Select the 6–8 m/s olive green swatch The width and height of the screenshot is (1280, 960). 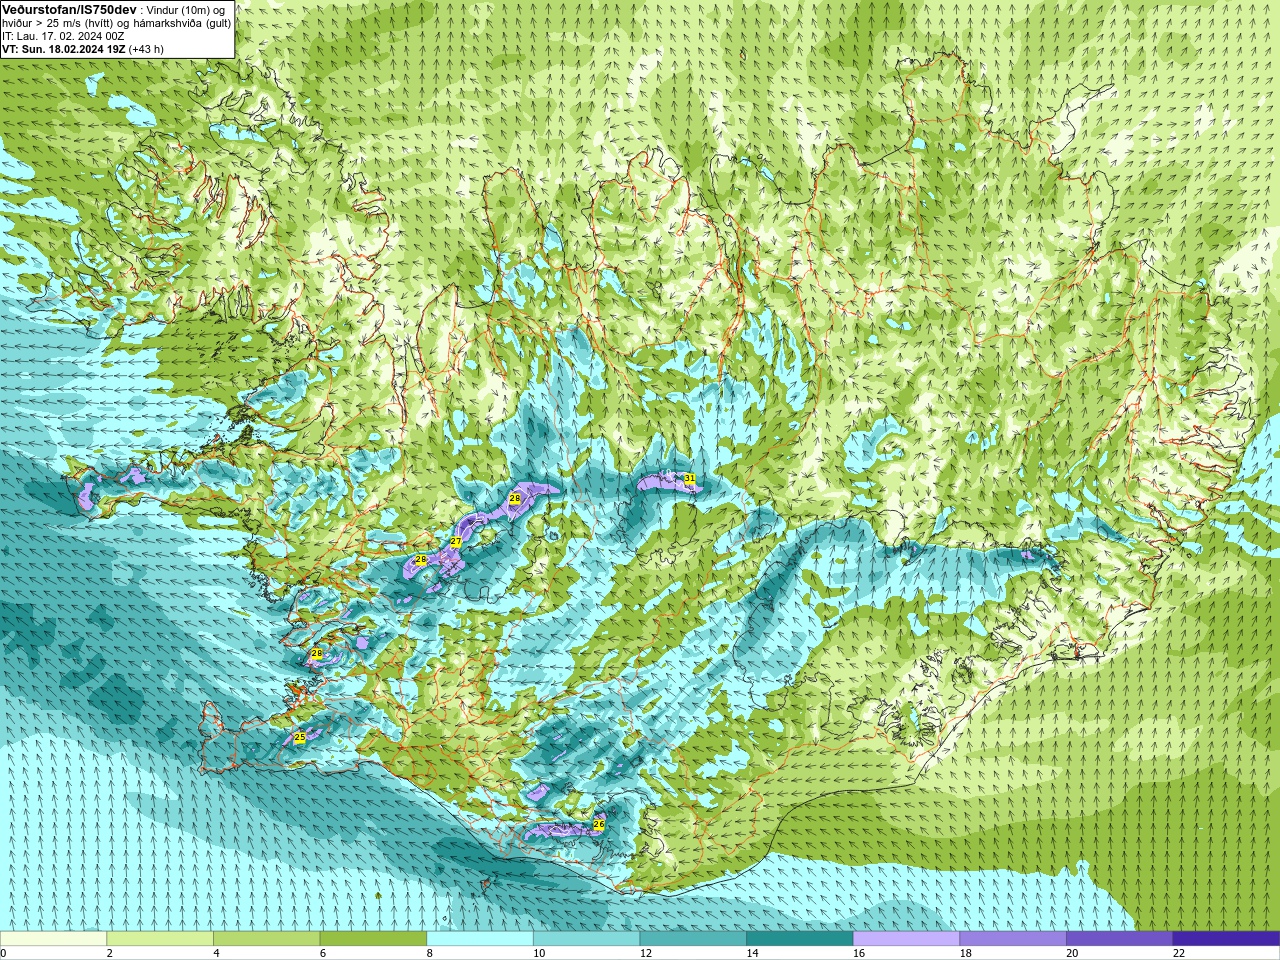pos(373,939)
